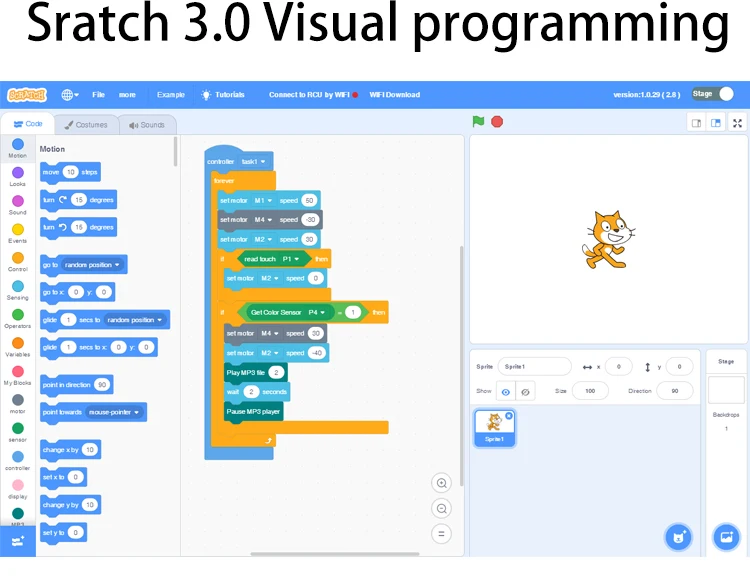Toggle the Stage switch
Image resolution: width=750 pixels, height=582 pixels.
pos(713,94)
